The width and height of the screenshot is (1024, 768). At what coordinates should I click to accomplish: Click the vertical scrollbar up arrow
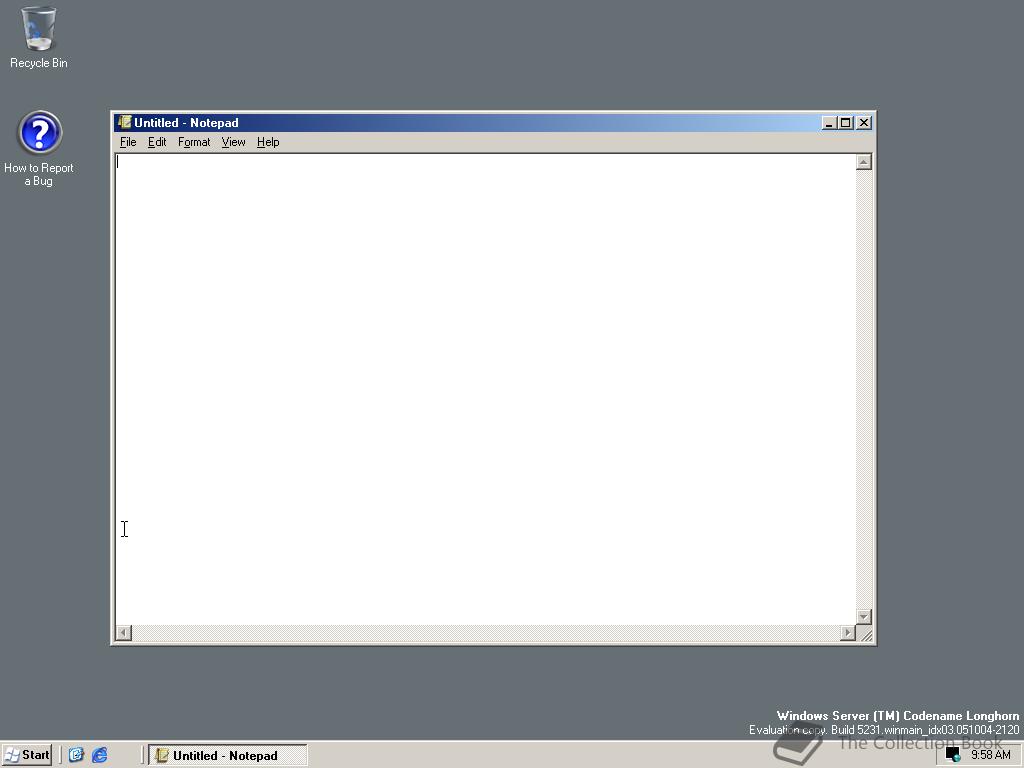pos(863,162)
